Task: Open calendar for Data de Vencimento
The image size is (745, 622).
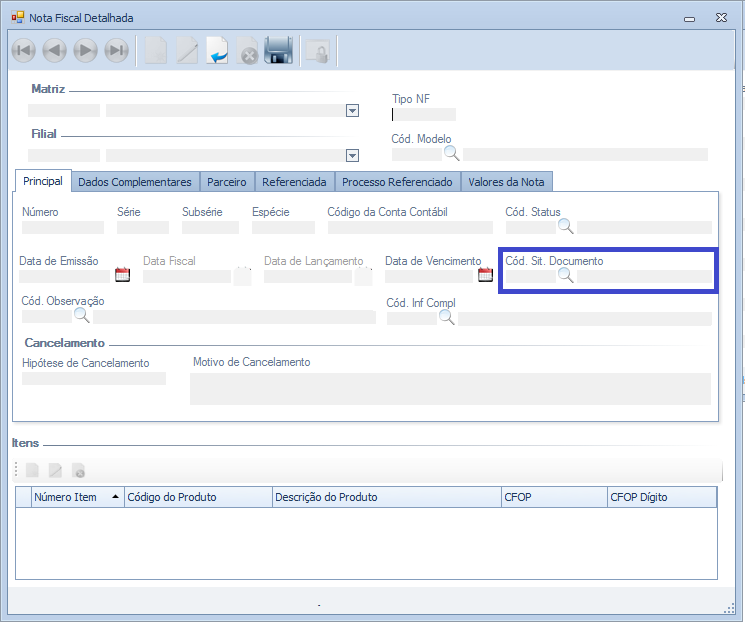Action: tap(486, 275)
